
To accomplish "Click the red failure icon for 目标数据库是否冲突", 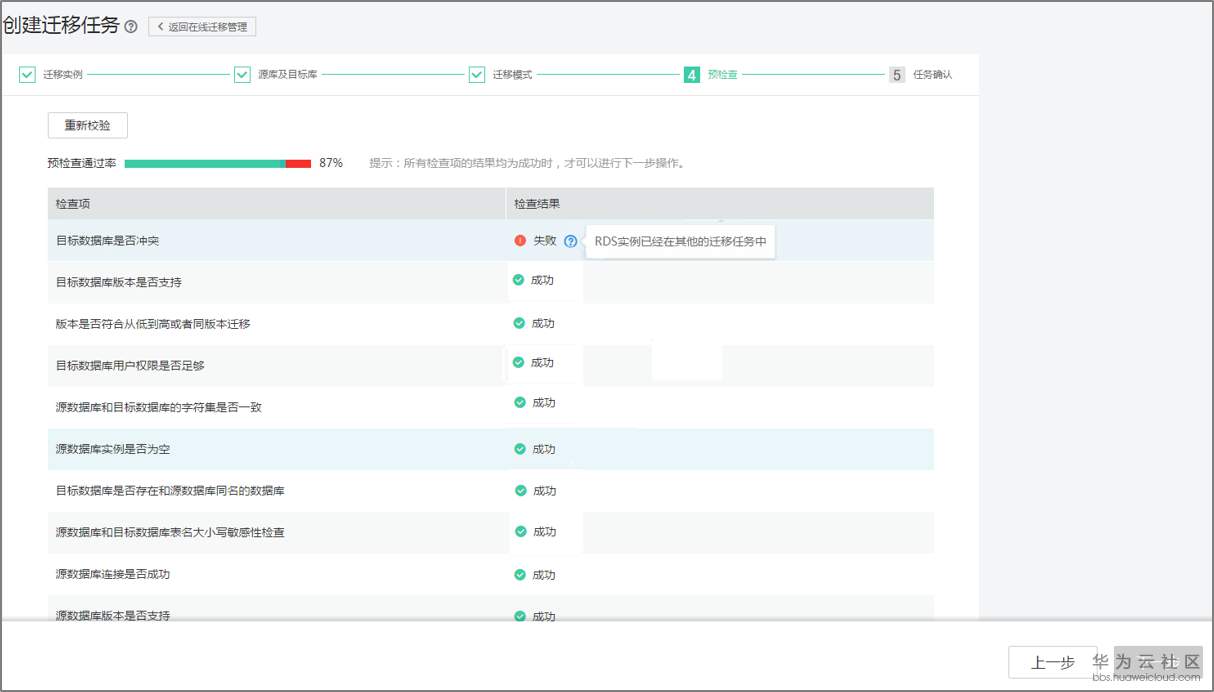I will (520, 241).
